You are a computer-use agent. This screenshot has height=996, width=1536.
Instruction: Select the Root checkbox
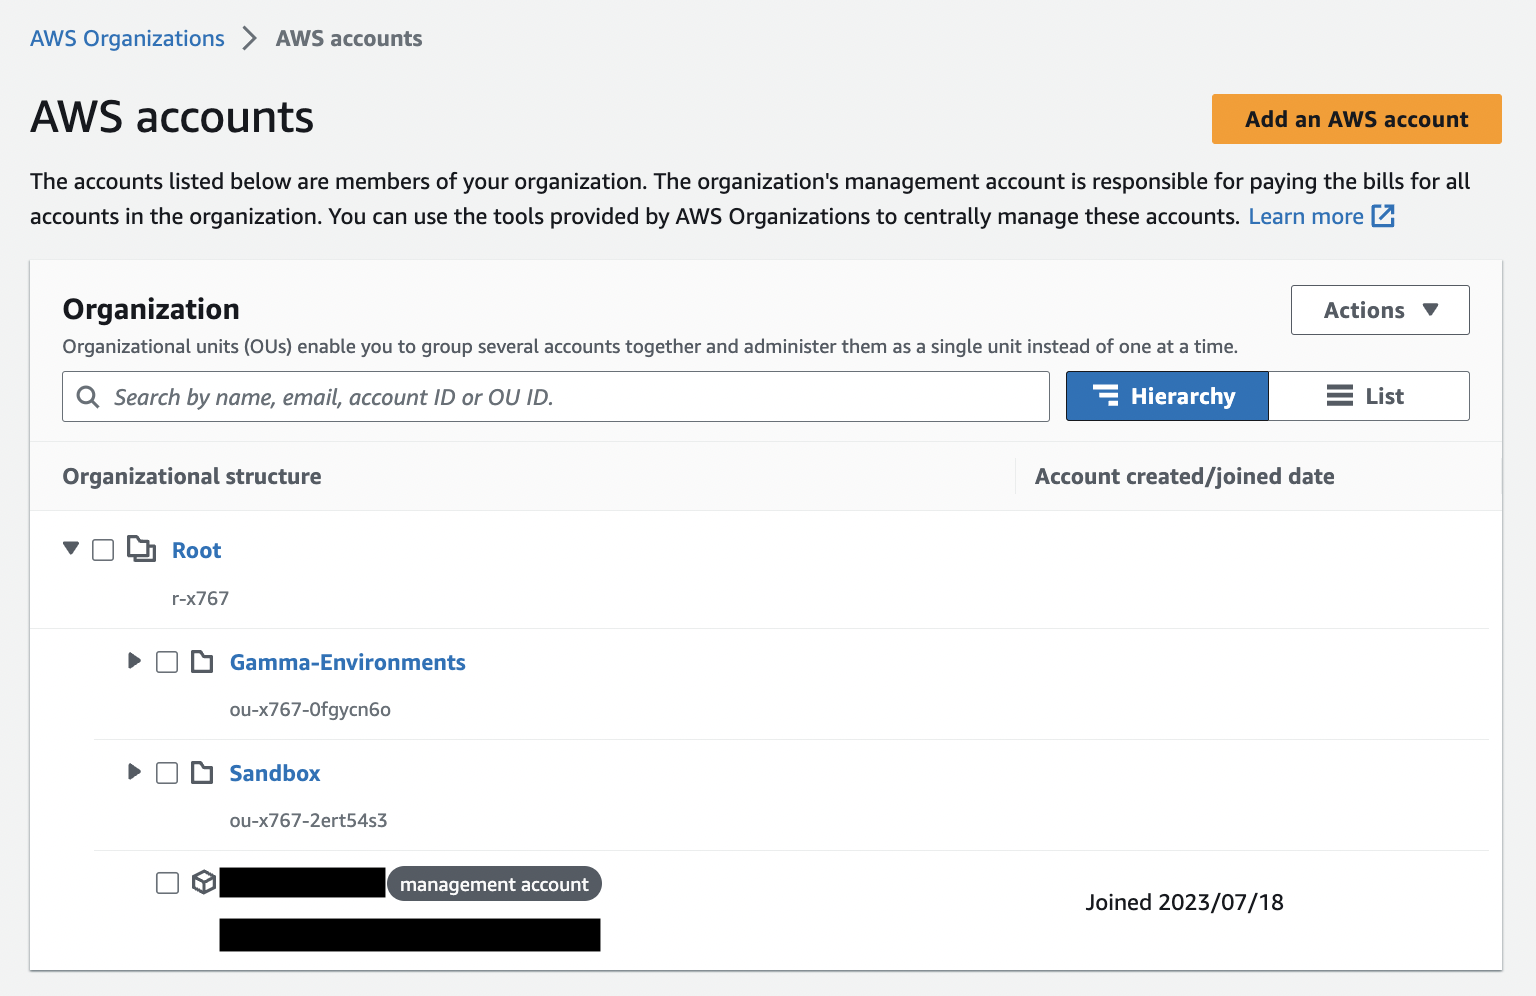pyautogui.click(x=103, y=550)
